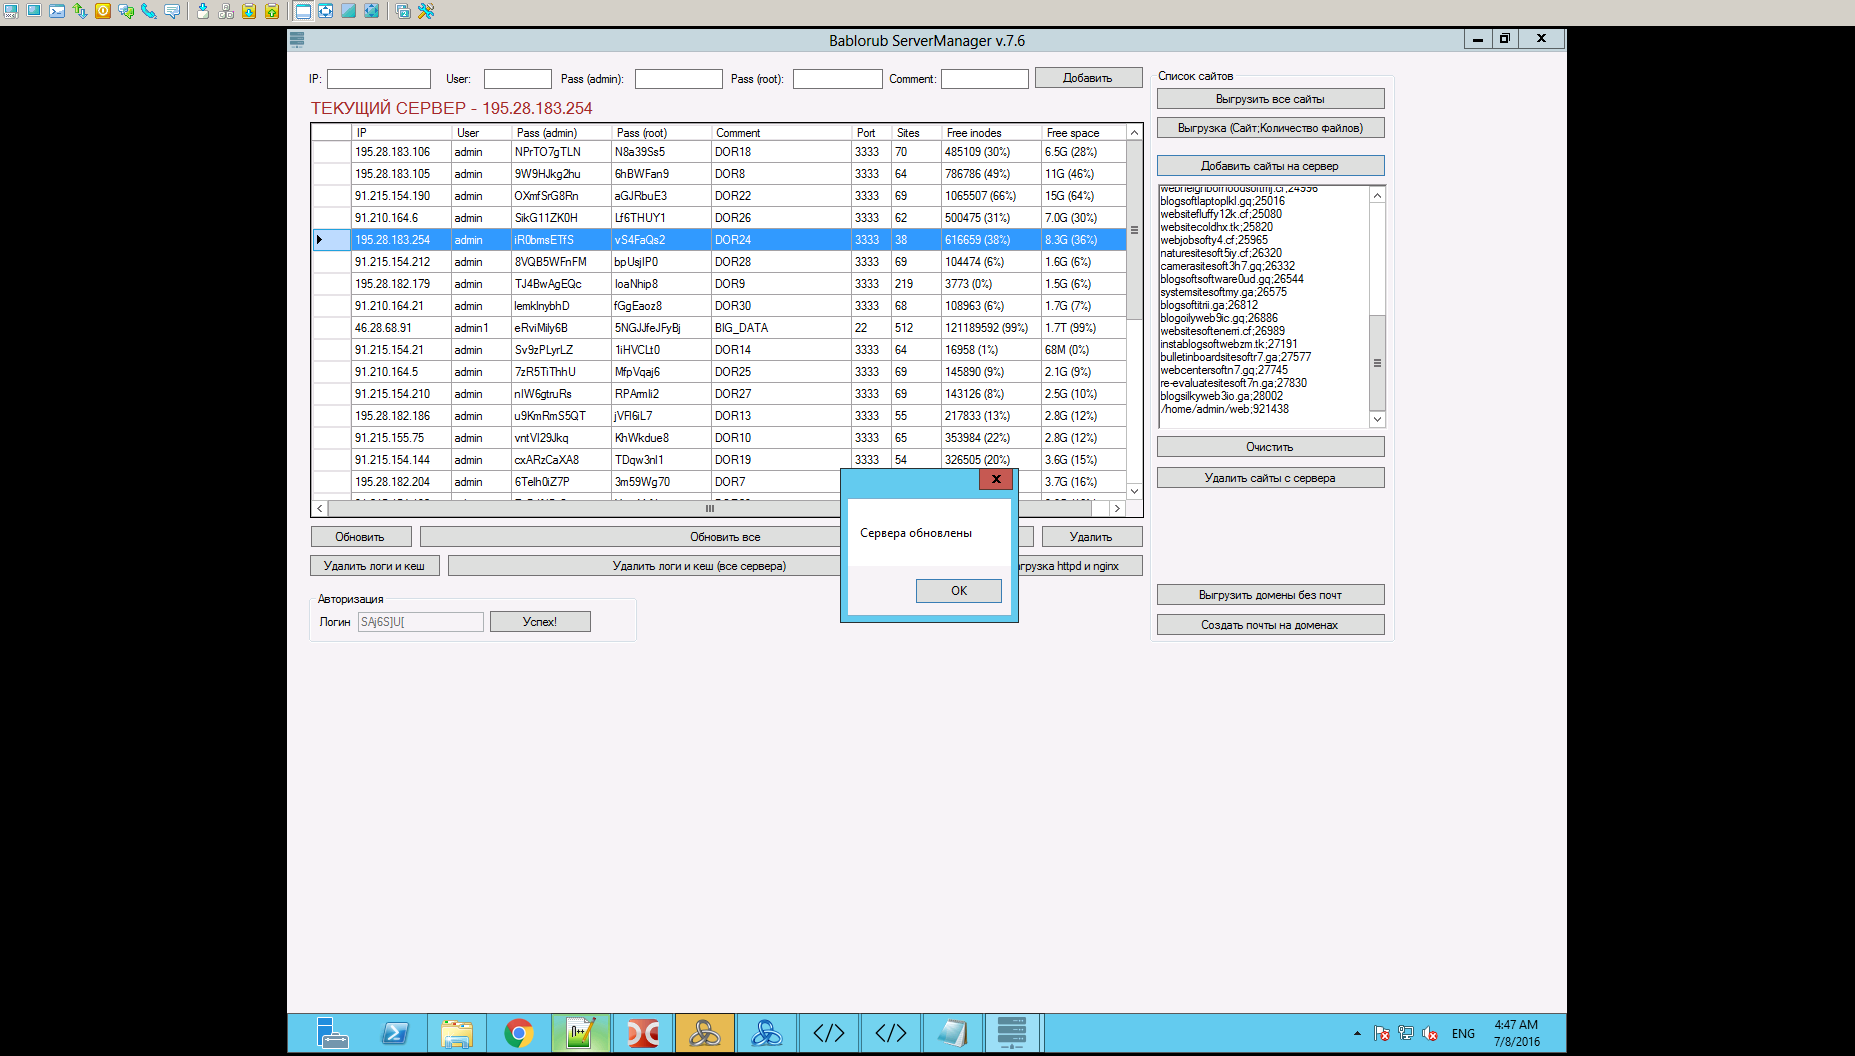The height and width of the screenshot is (1056, 1855).
Task: Click Удалить логи и кеш (все сервера) button
Action: click(699, 566)
